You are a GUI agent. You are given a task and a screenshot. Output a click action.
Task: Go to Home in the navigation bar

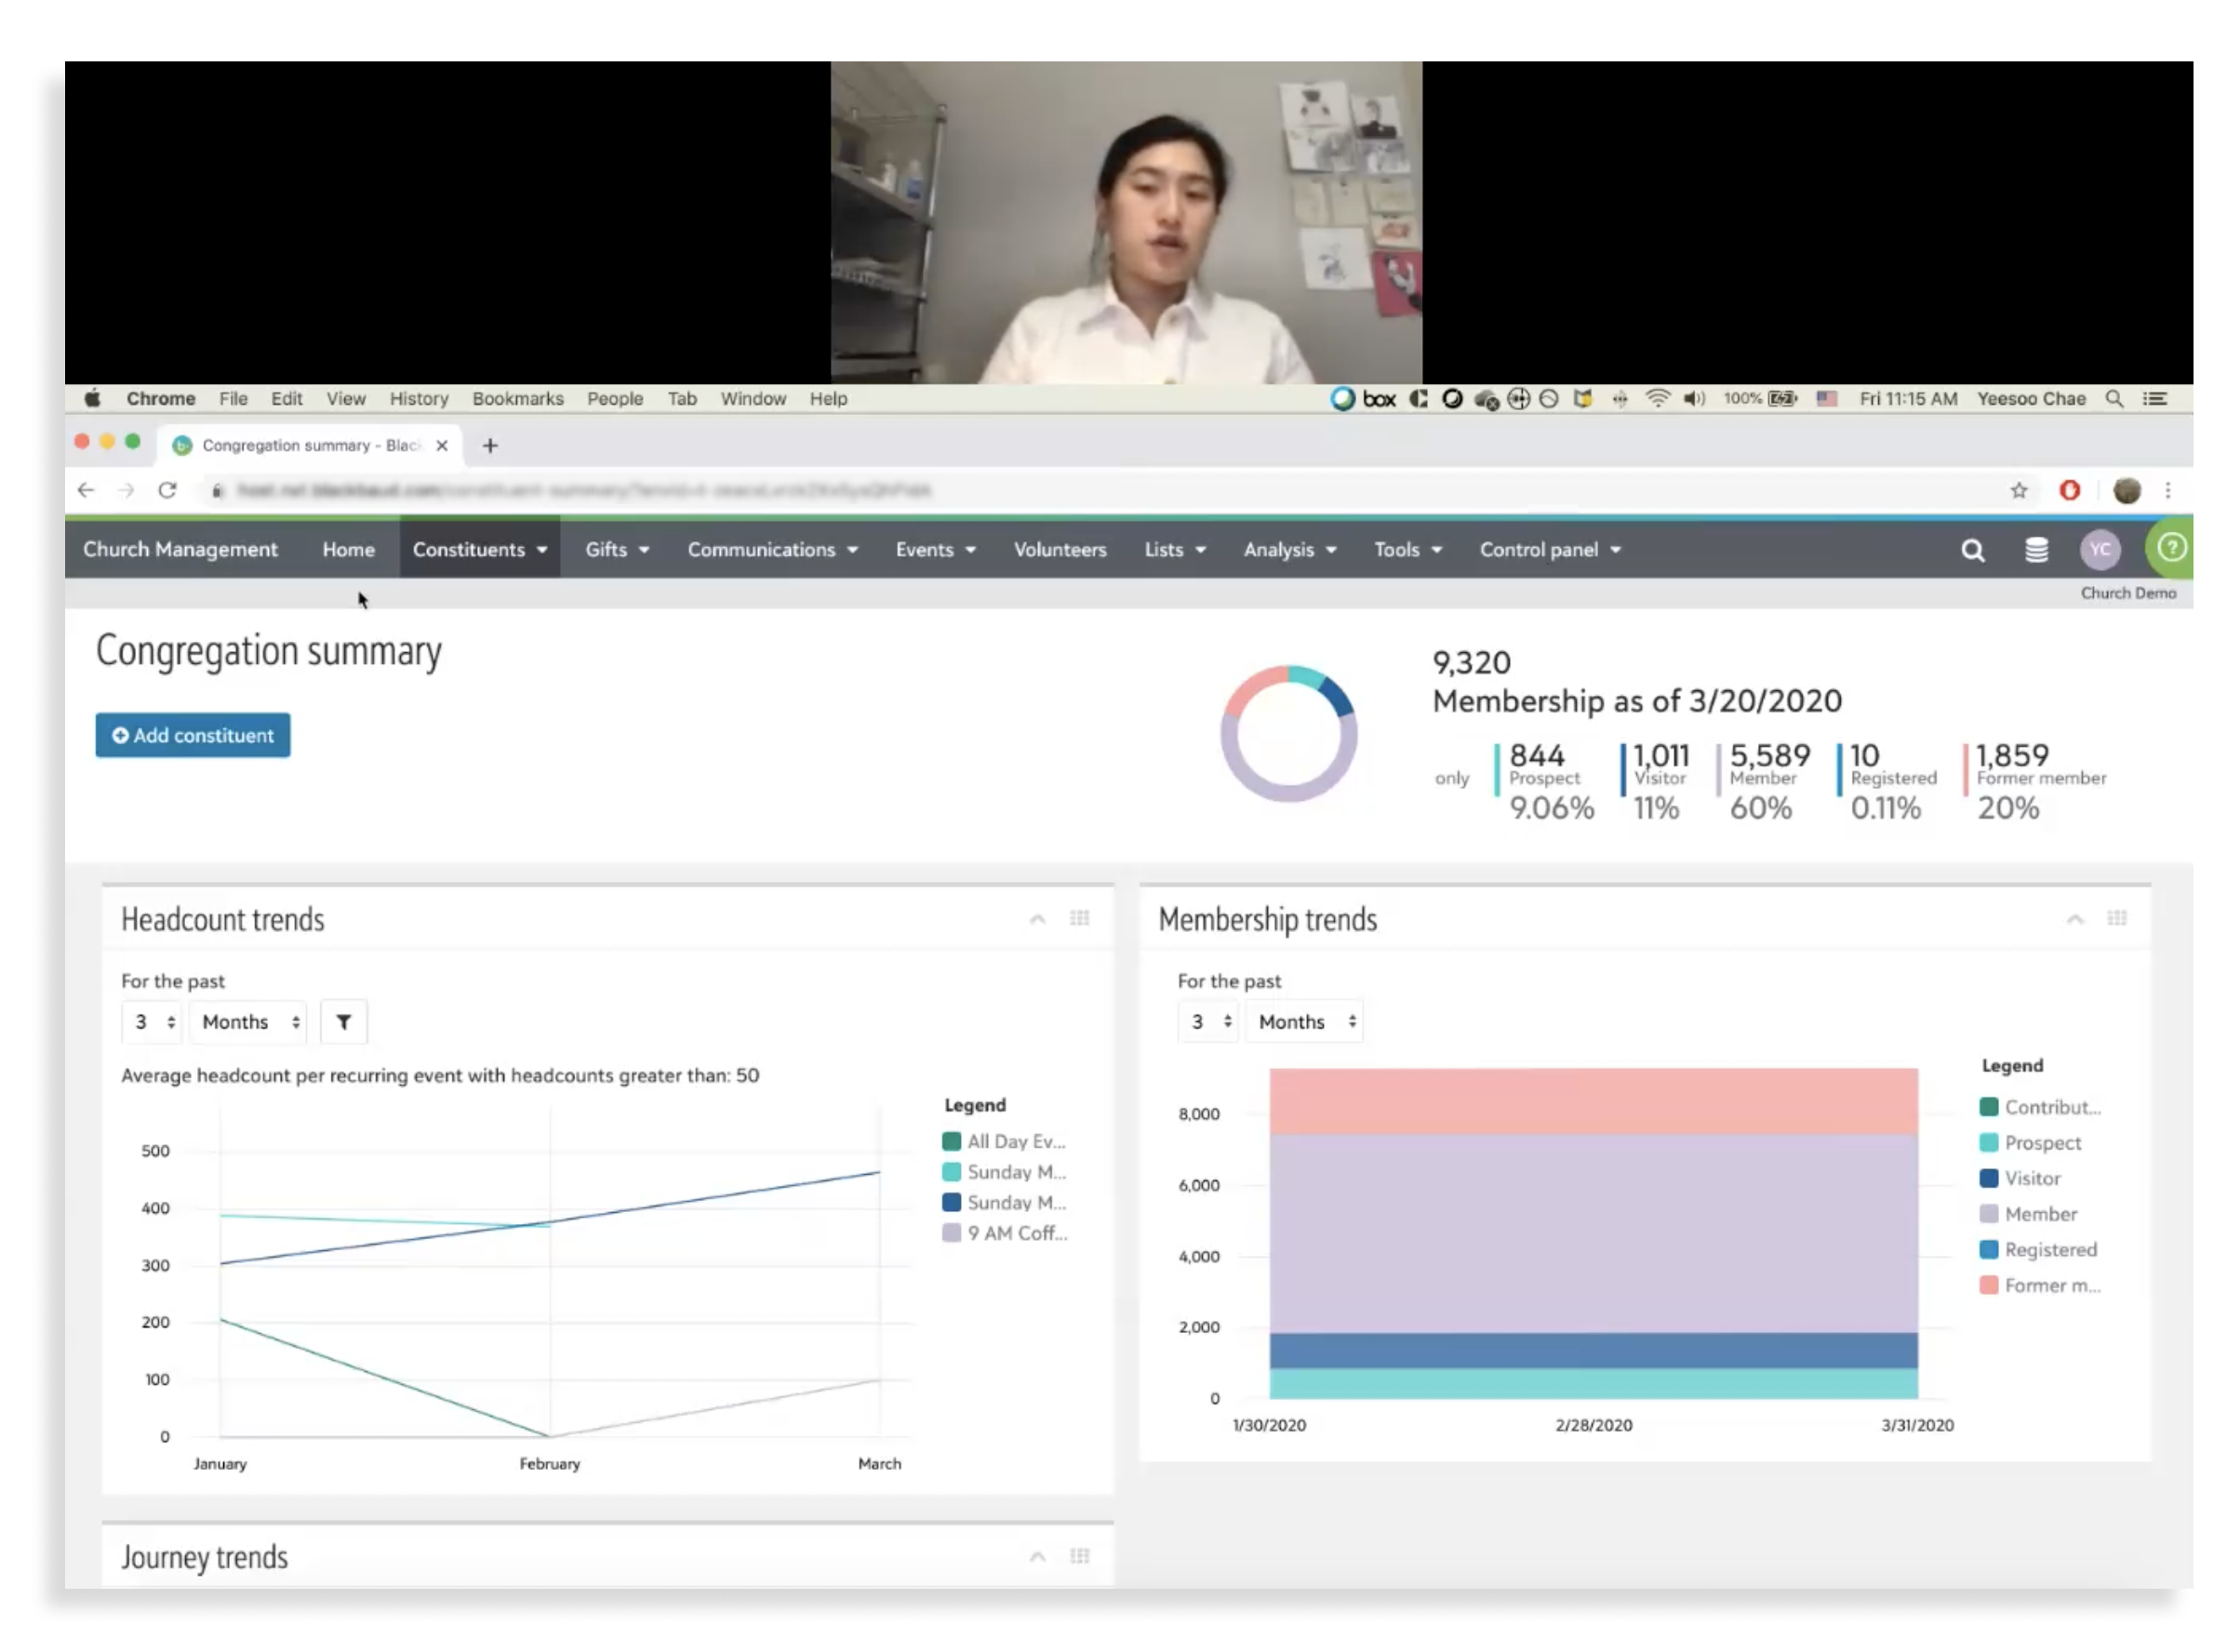[348, 550]
